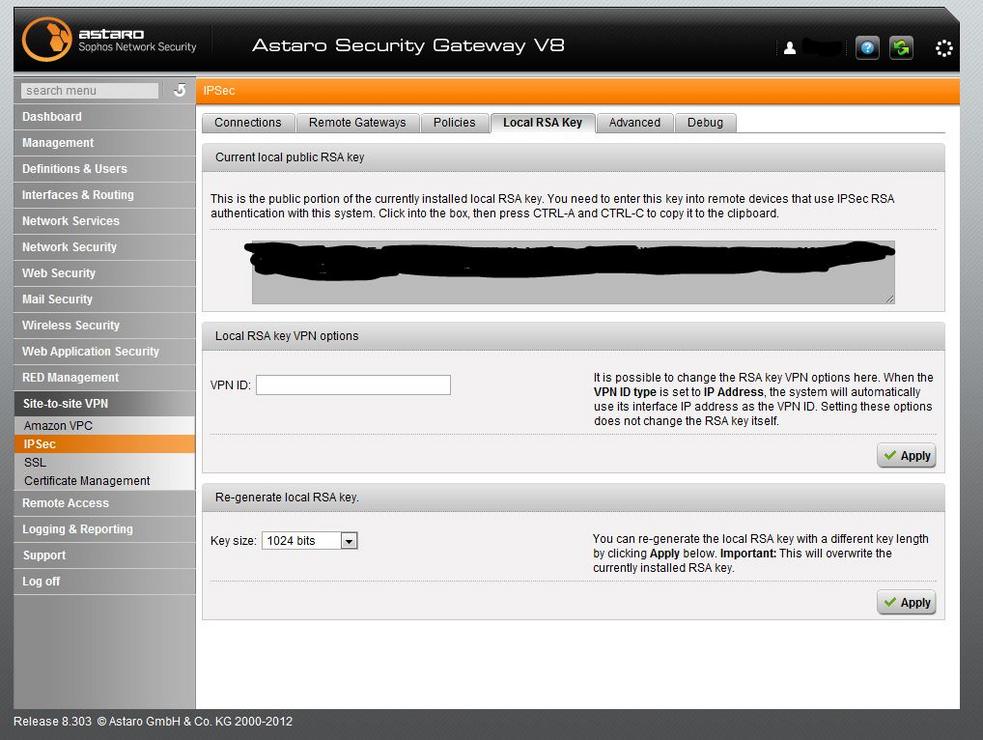
Task: Open Amazon VPC submenu item
Action: 104,426
